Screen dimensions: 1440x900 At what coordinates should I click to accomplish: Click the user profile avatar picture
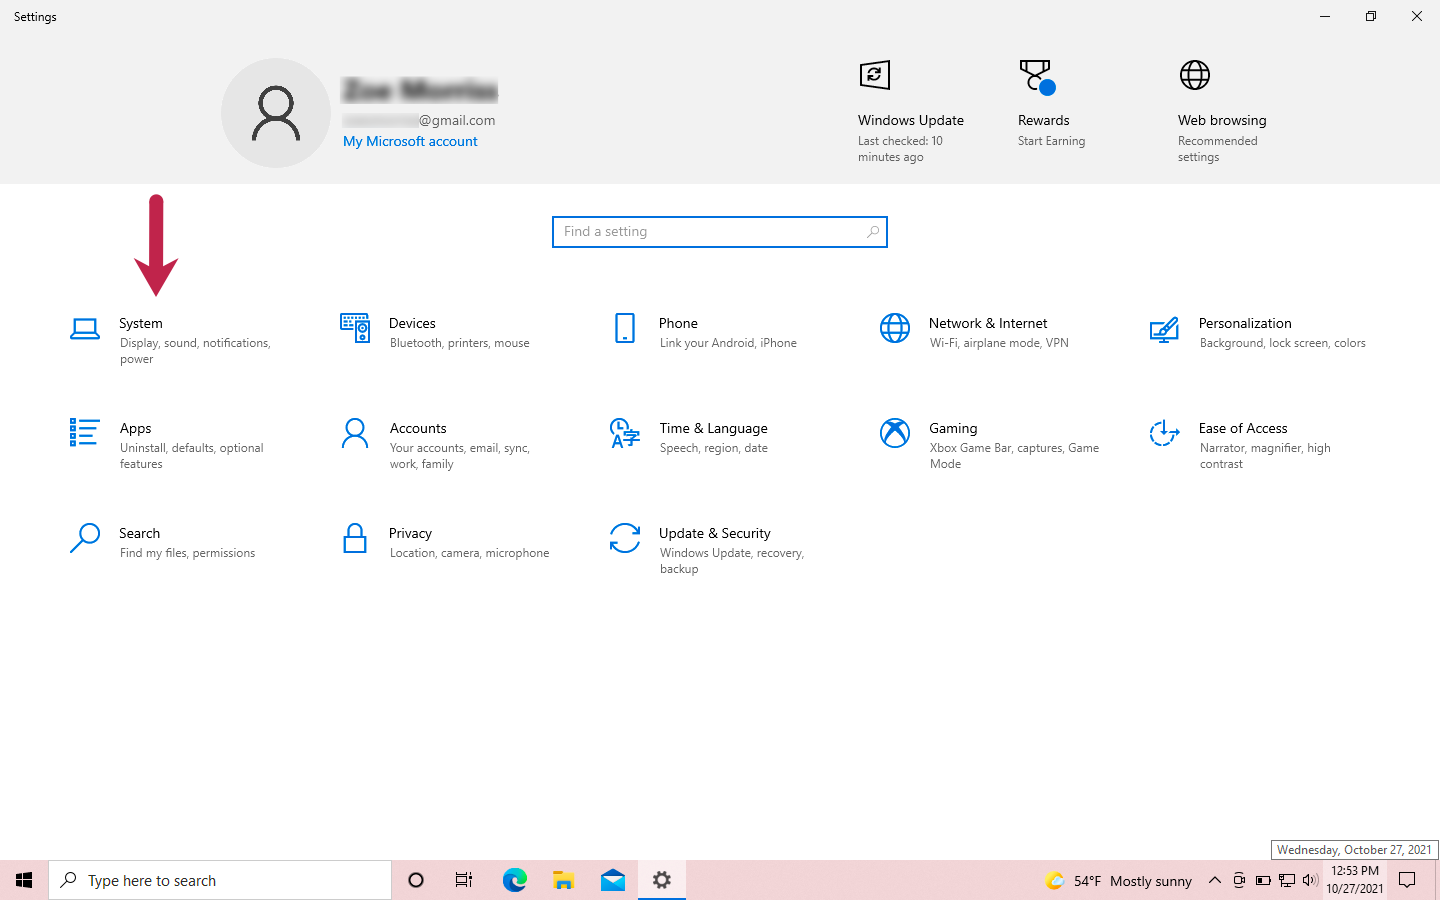click(x=276, y=113)
